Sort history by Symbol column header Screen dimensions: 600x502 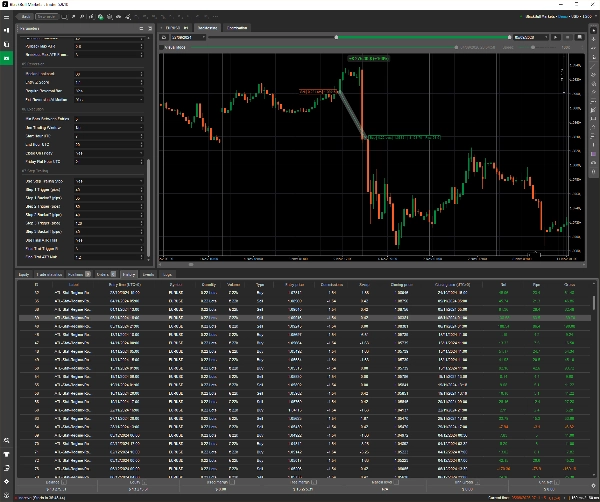[176, 285]
